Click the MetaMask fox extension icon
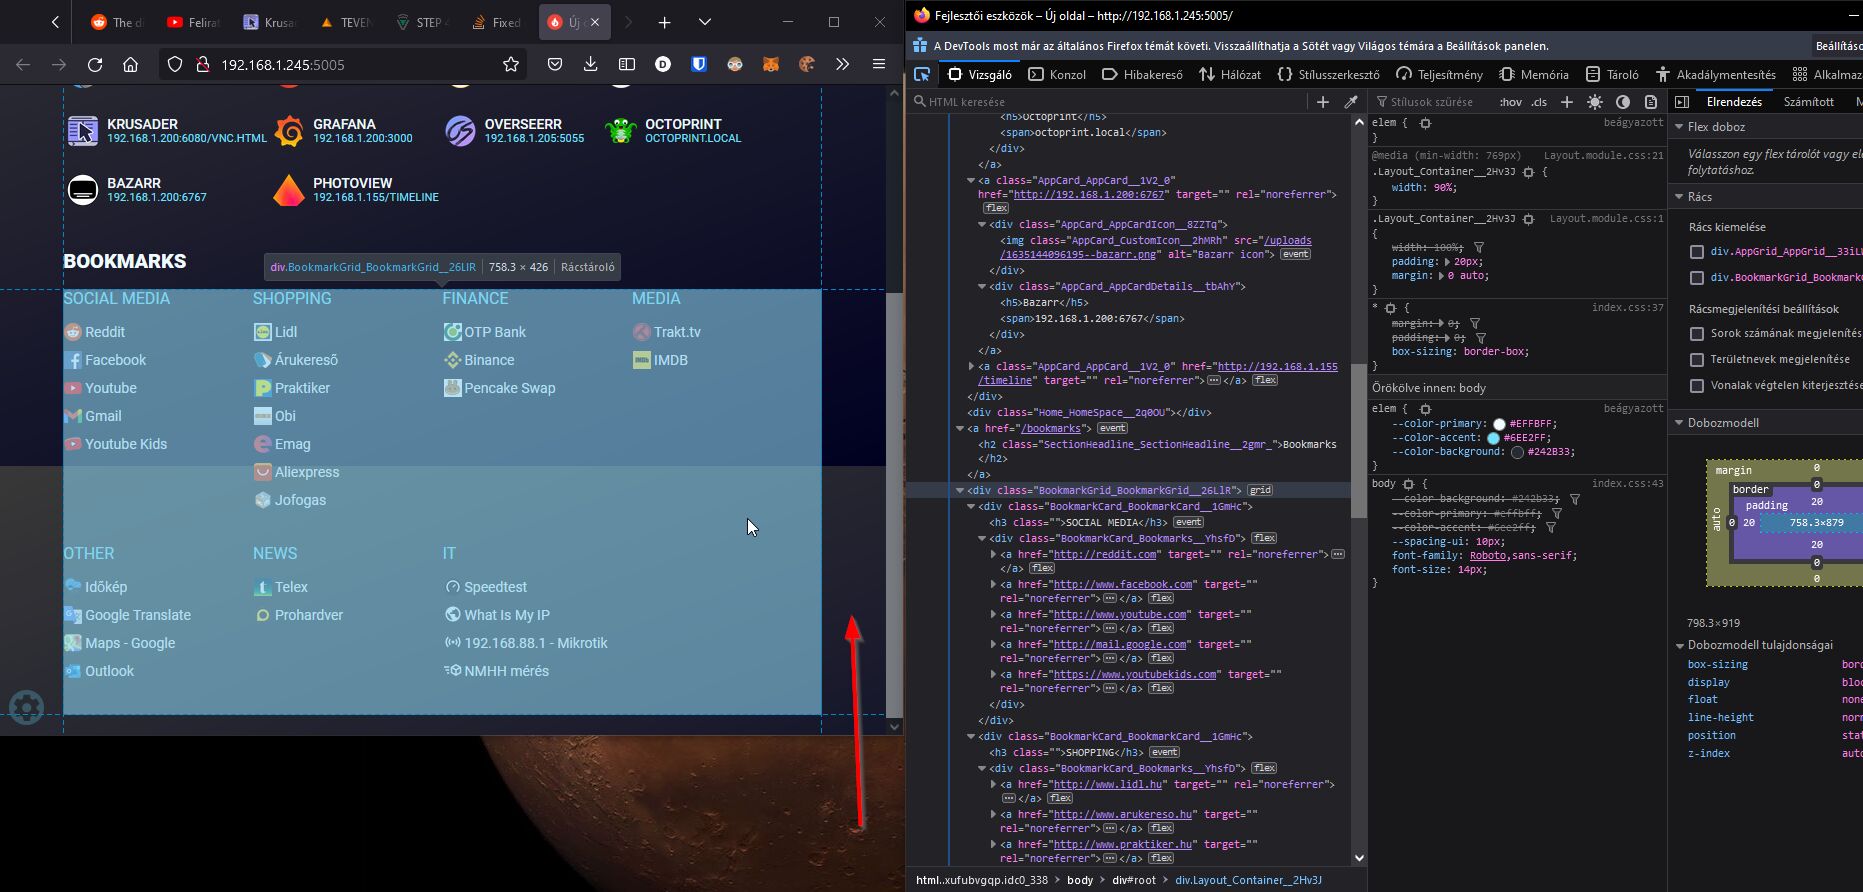Image resolution: width=1863 pixels, height=892 pixels. pyautogui.click(x=771, y=64)
